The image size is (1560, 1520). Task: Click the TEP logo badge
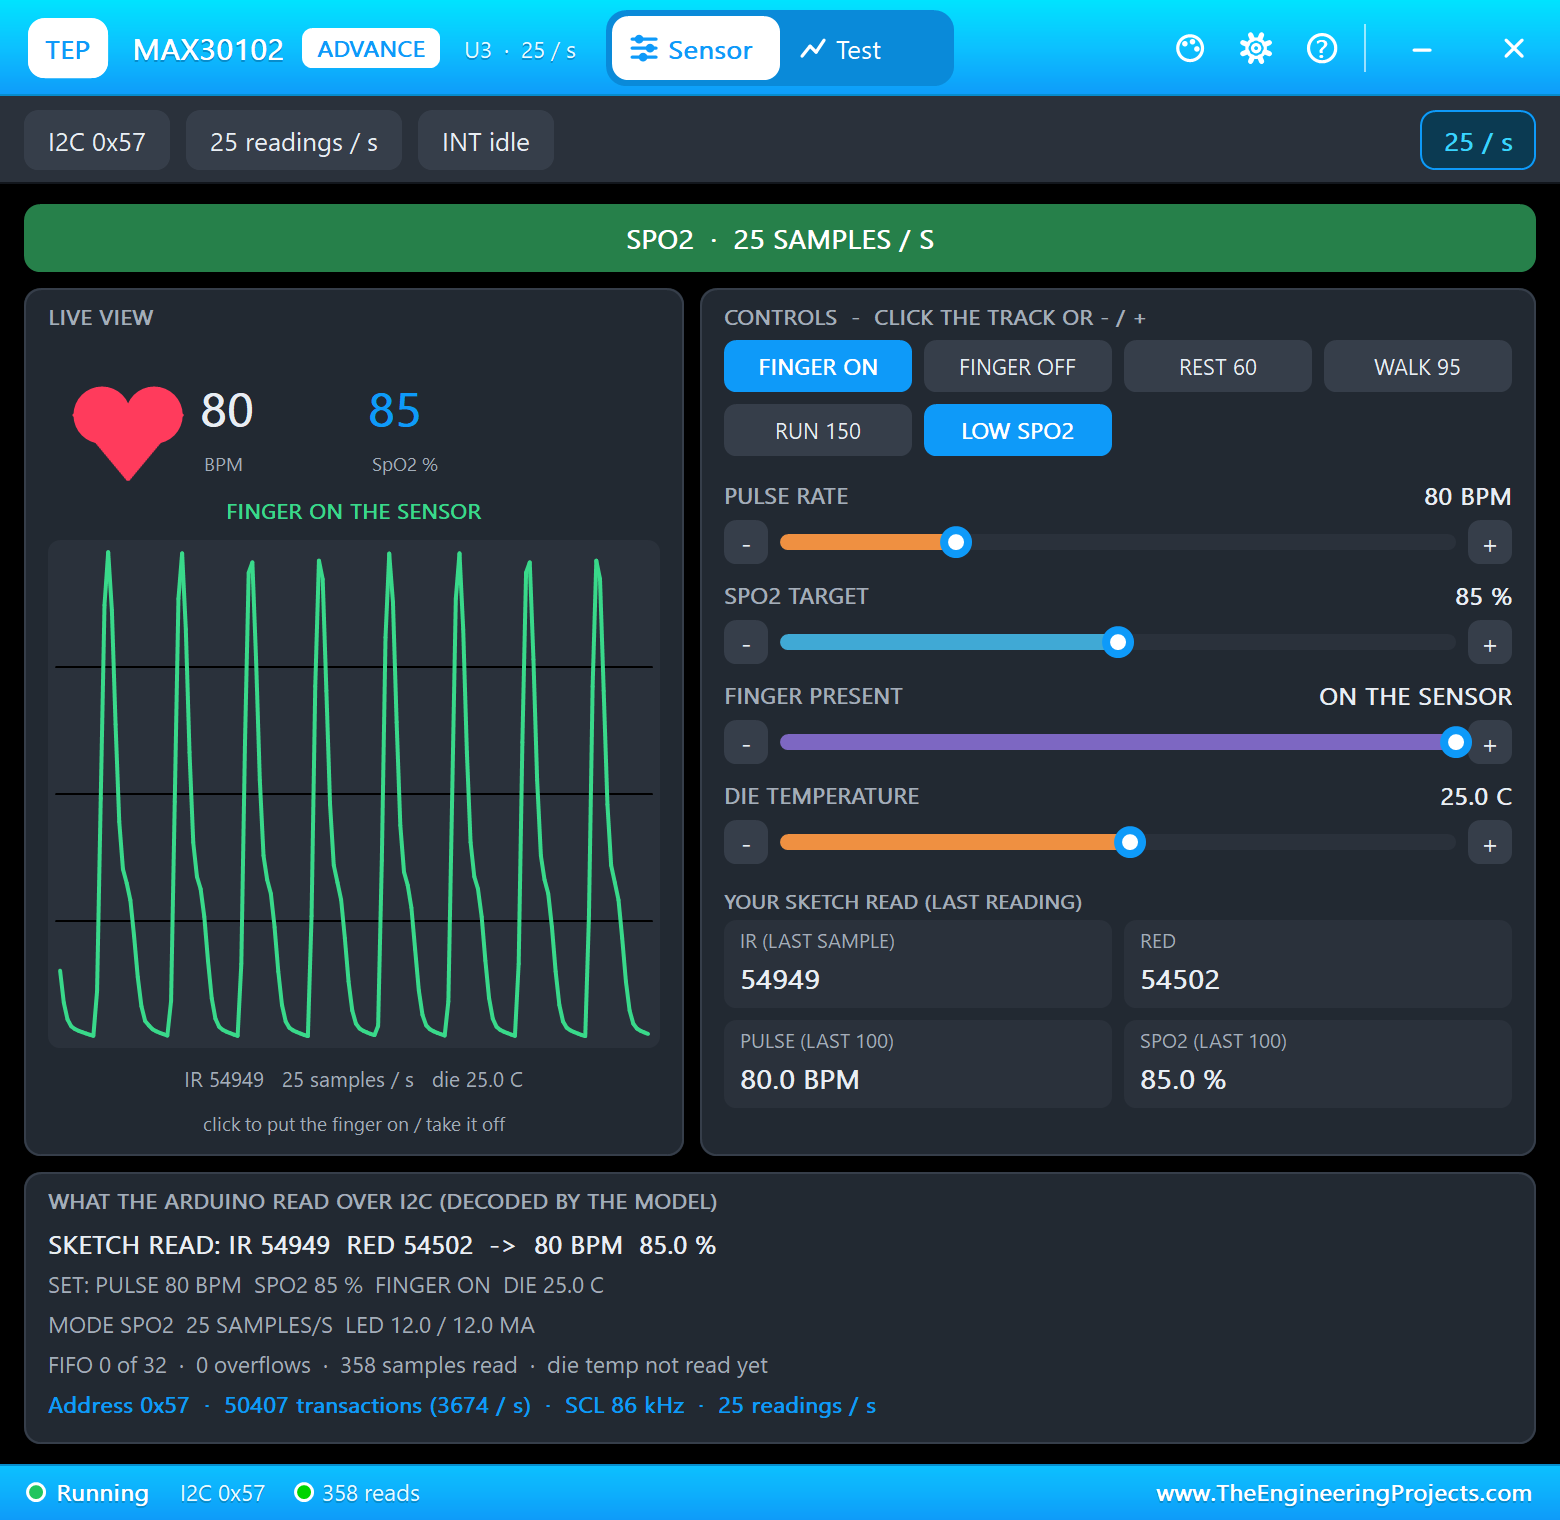68,48
